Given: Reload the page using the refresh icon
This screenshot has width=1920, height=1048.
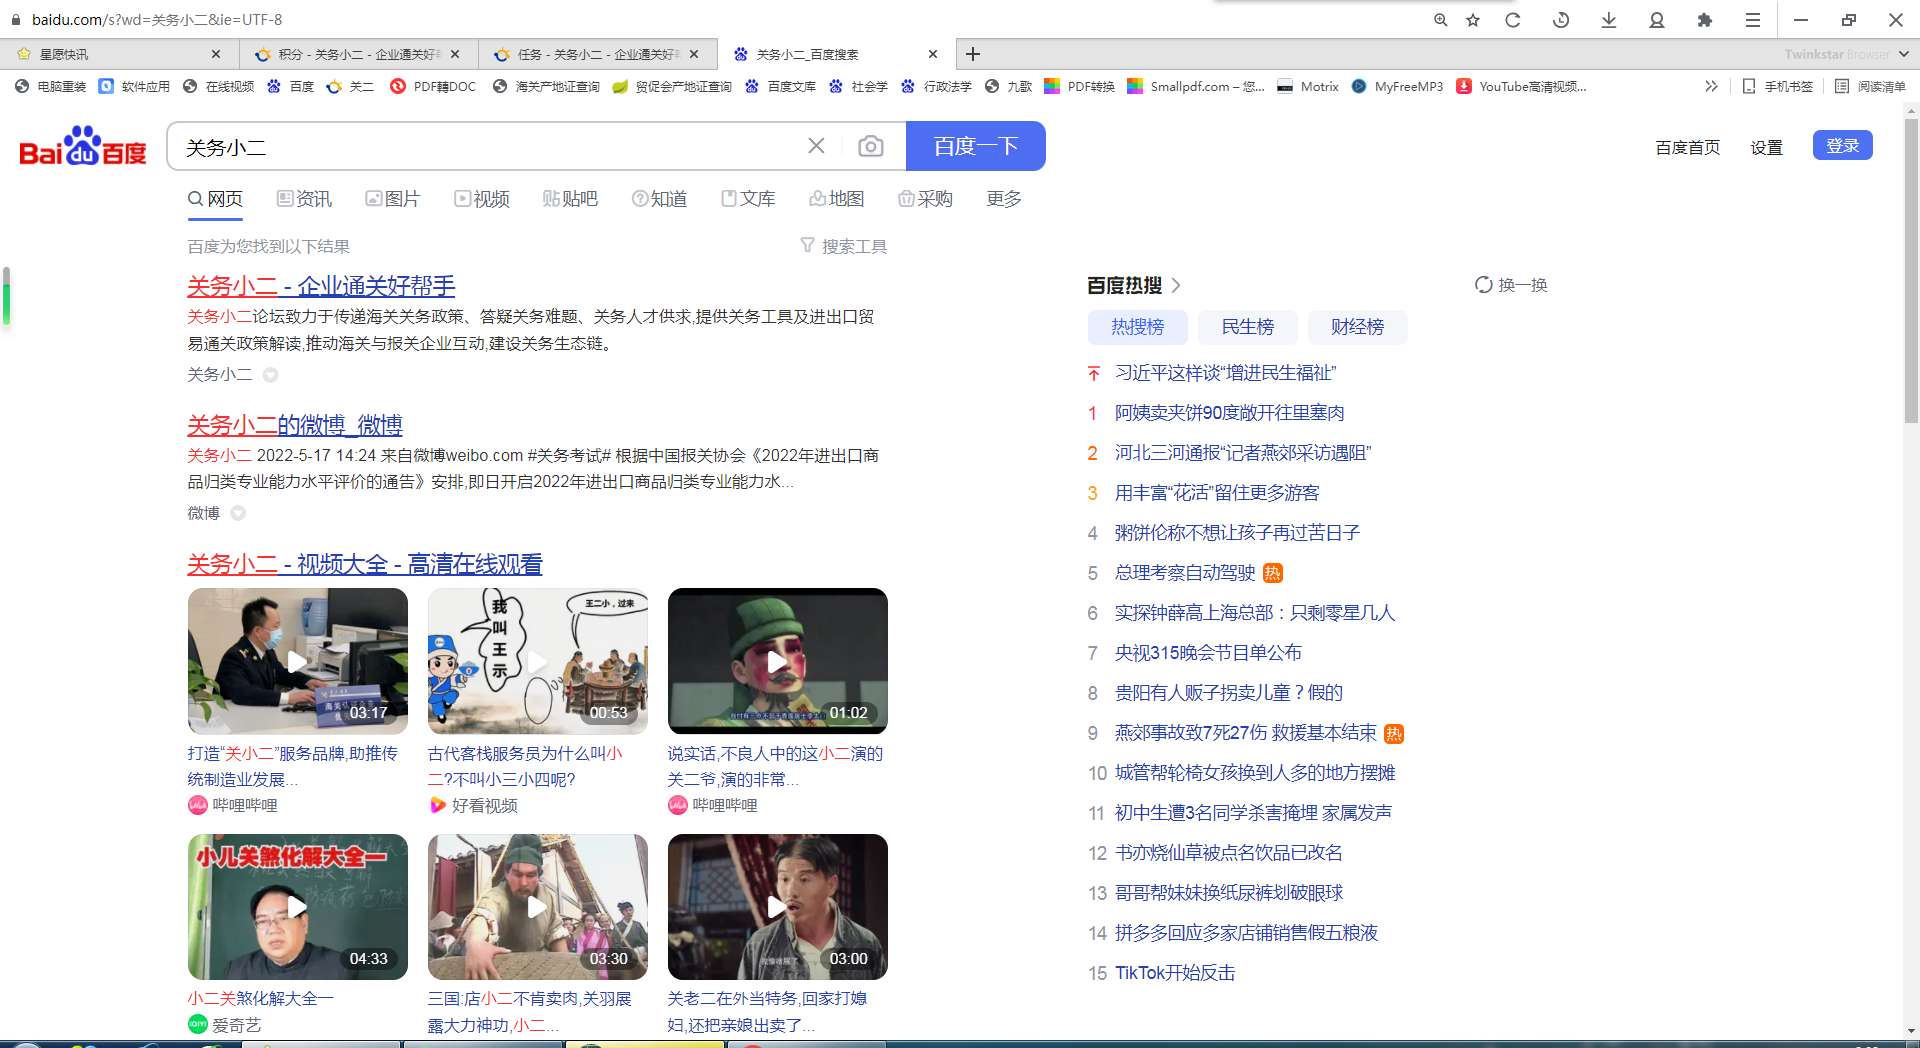Looking at the screenshot, I should click(1513, 20).
